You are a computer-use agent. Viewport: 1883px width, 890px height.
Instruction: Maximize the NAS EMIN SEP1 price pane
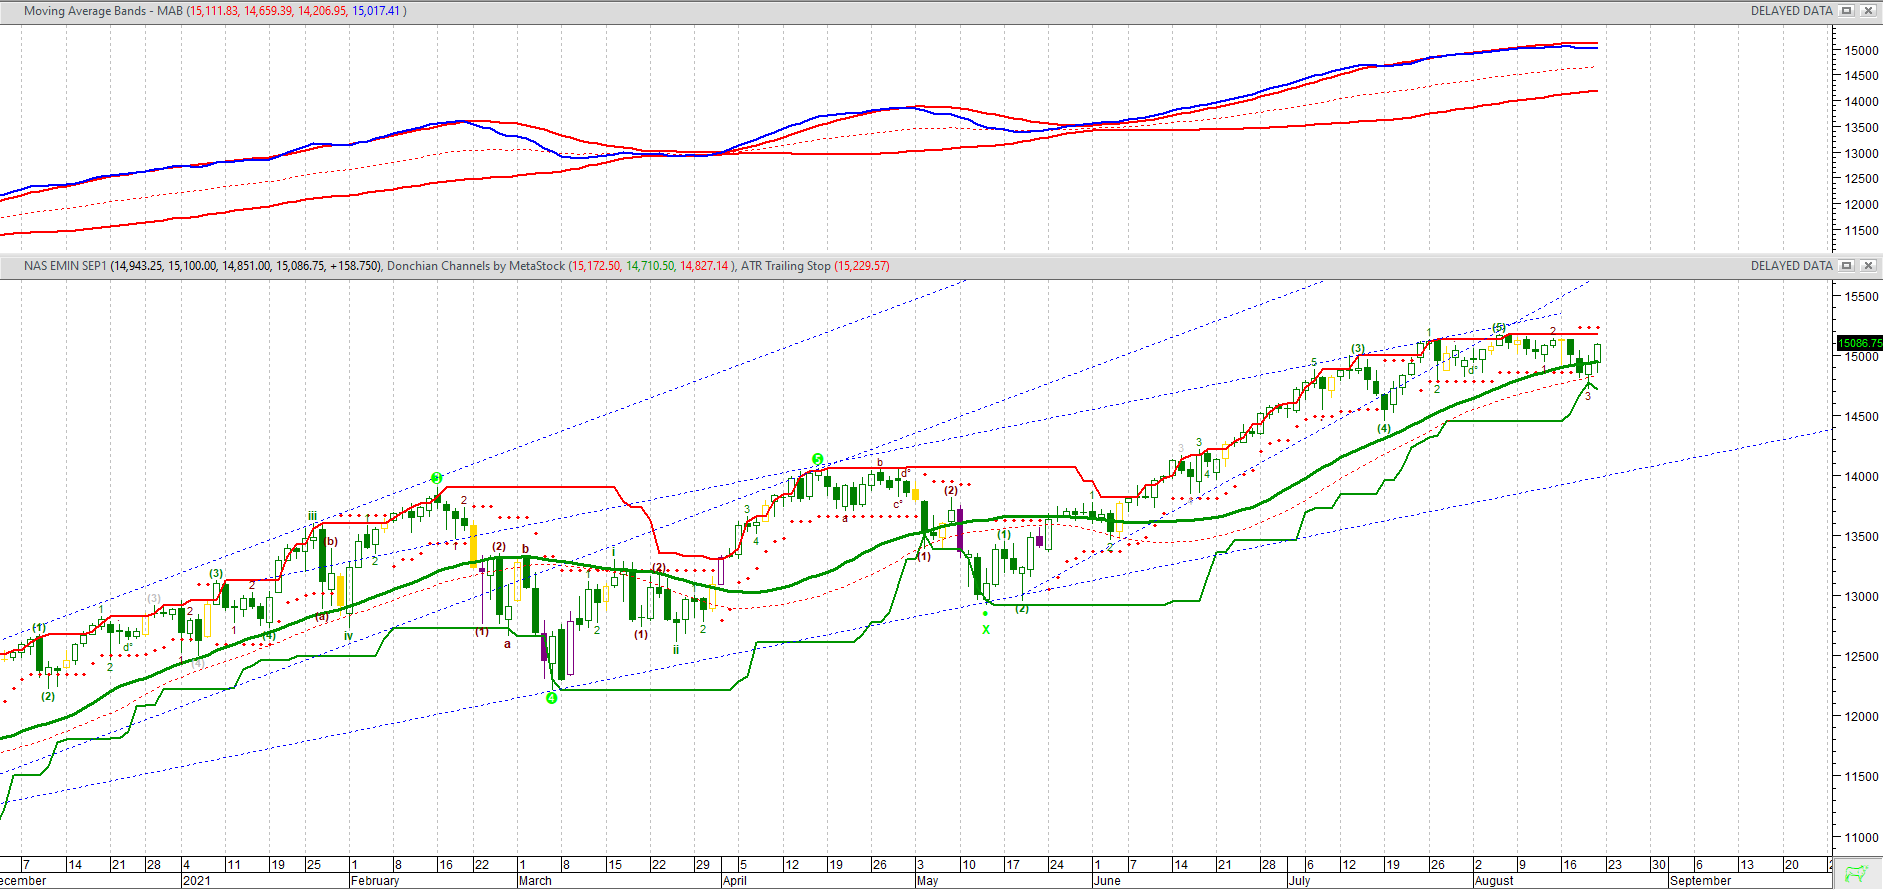point(1847,266)
